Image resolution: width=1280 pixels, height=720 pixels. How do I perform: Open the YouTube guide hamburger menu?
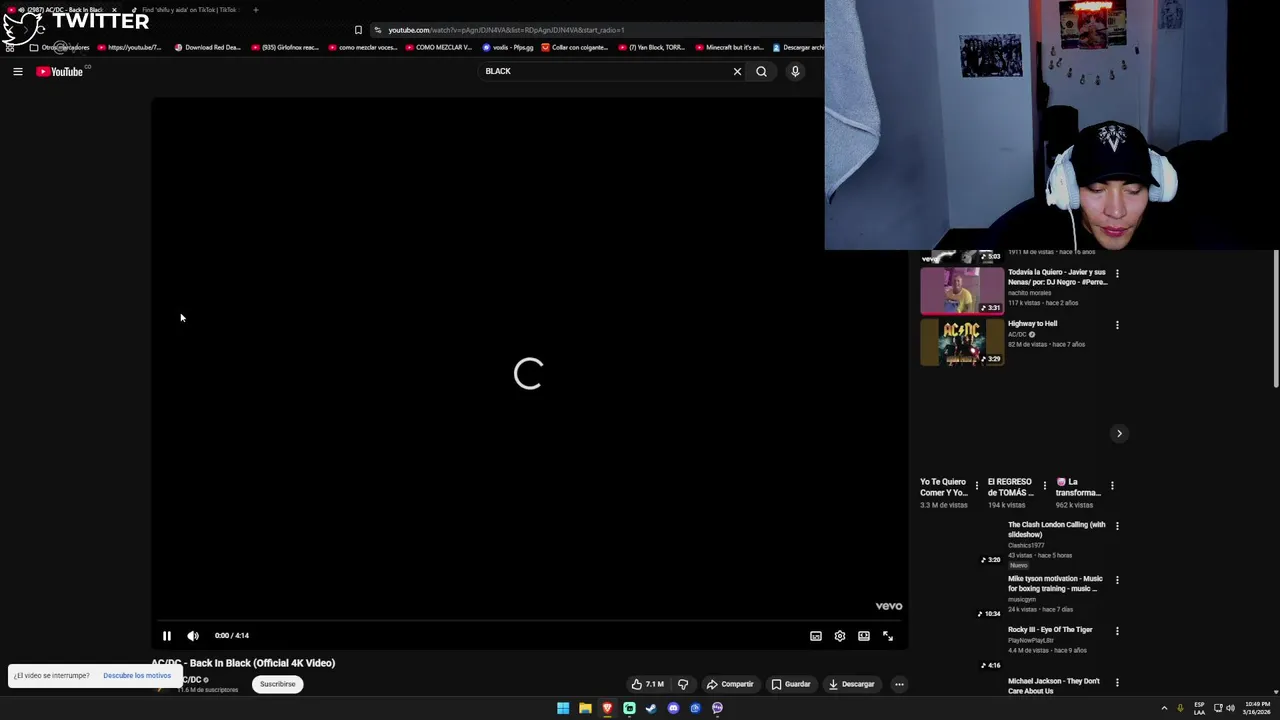point(17,71)
